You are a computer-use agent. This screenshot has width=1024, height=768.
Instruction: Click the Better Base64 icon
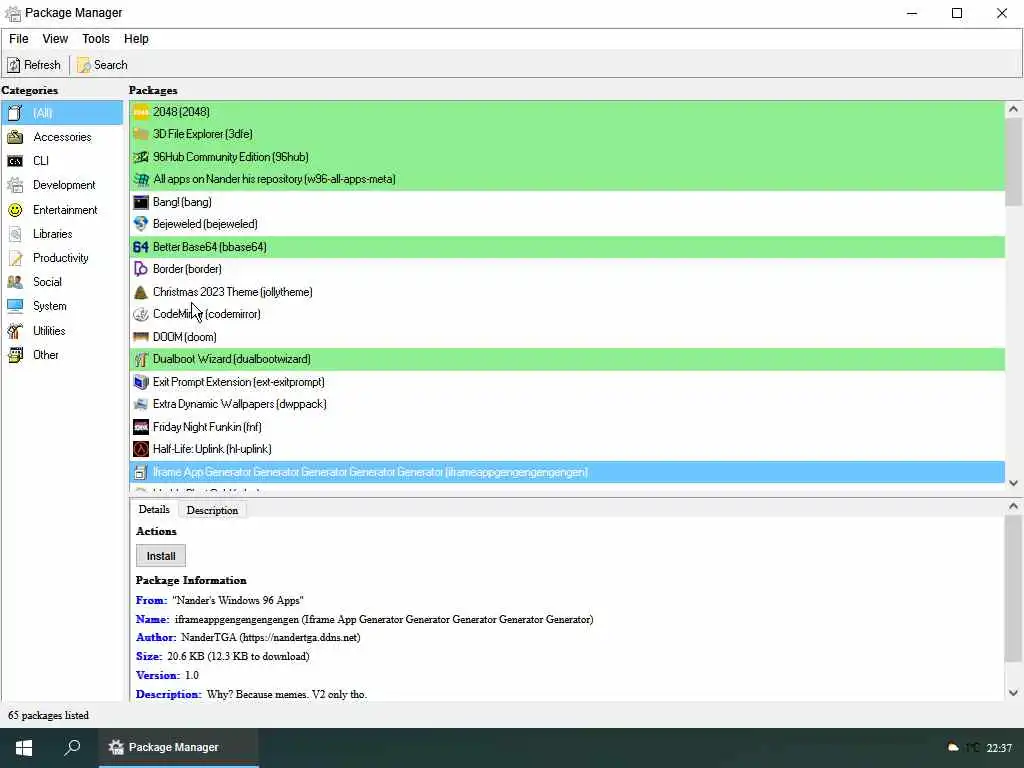[x=141, y=247]
